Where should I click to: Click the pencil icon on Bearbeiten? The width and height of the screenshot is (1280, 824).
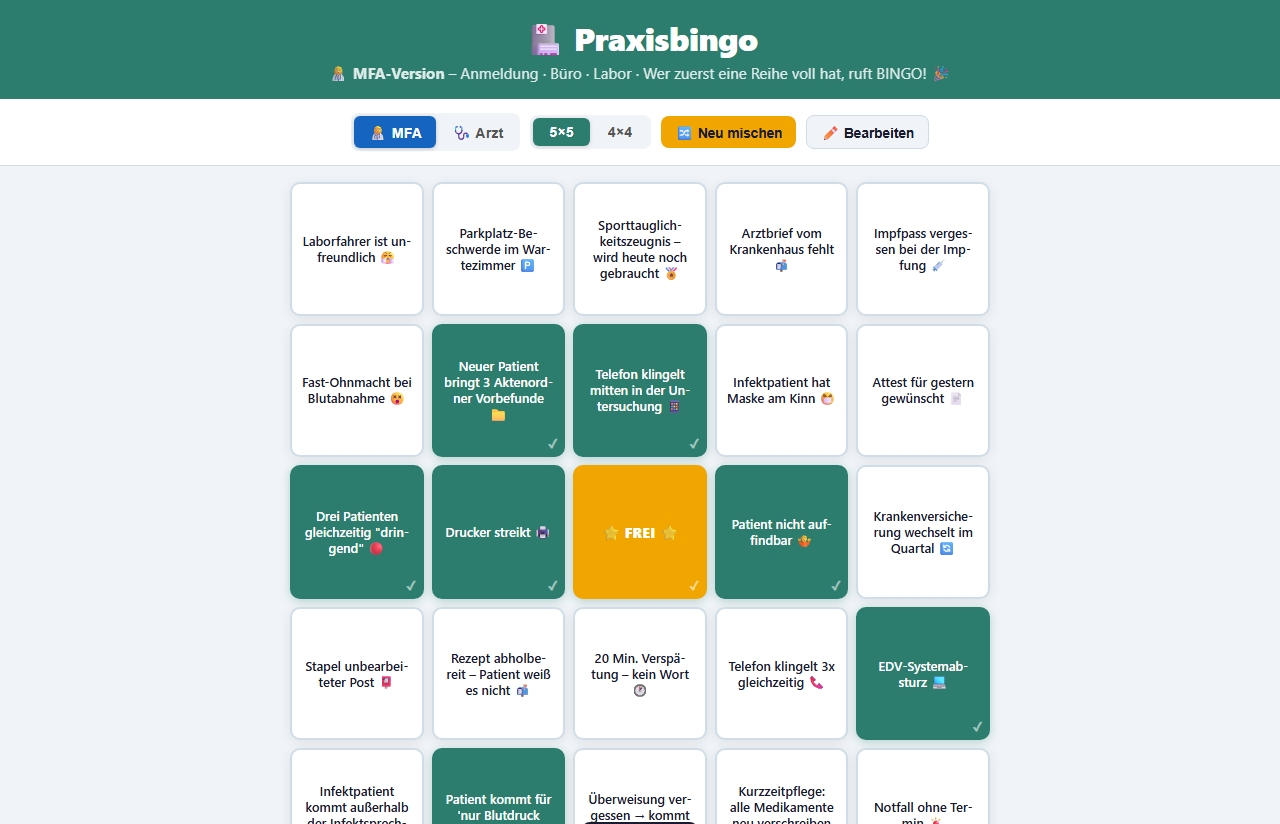click(830, 133)
